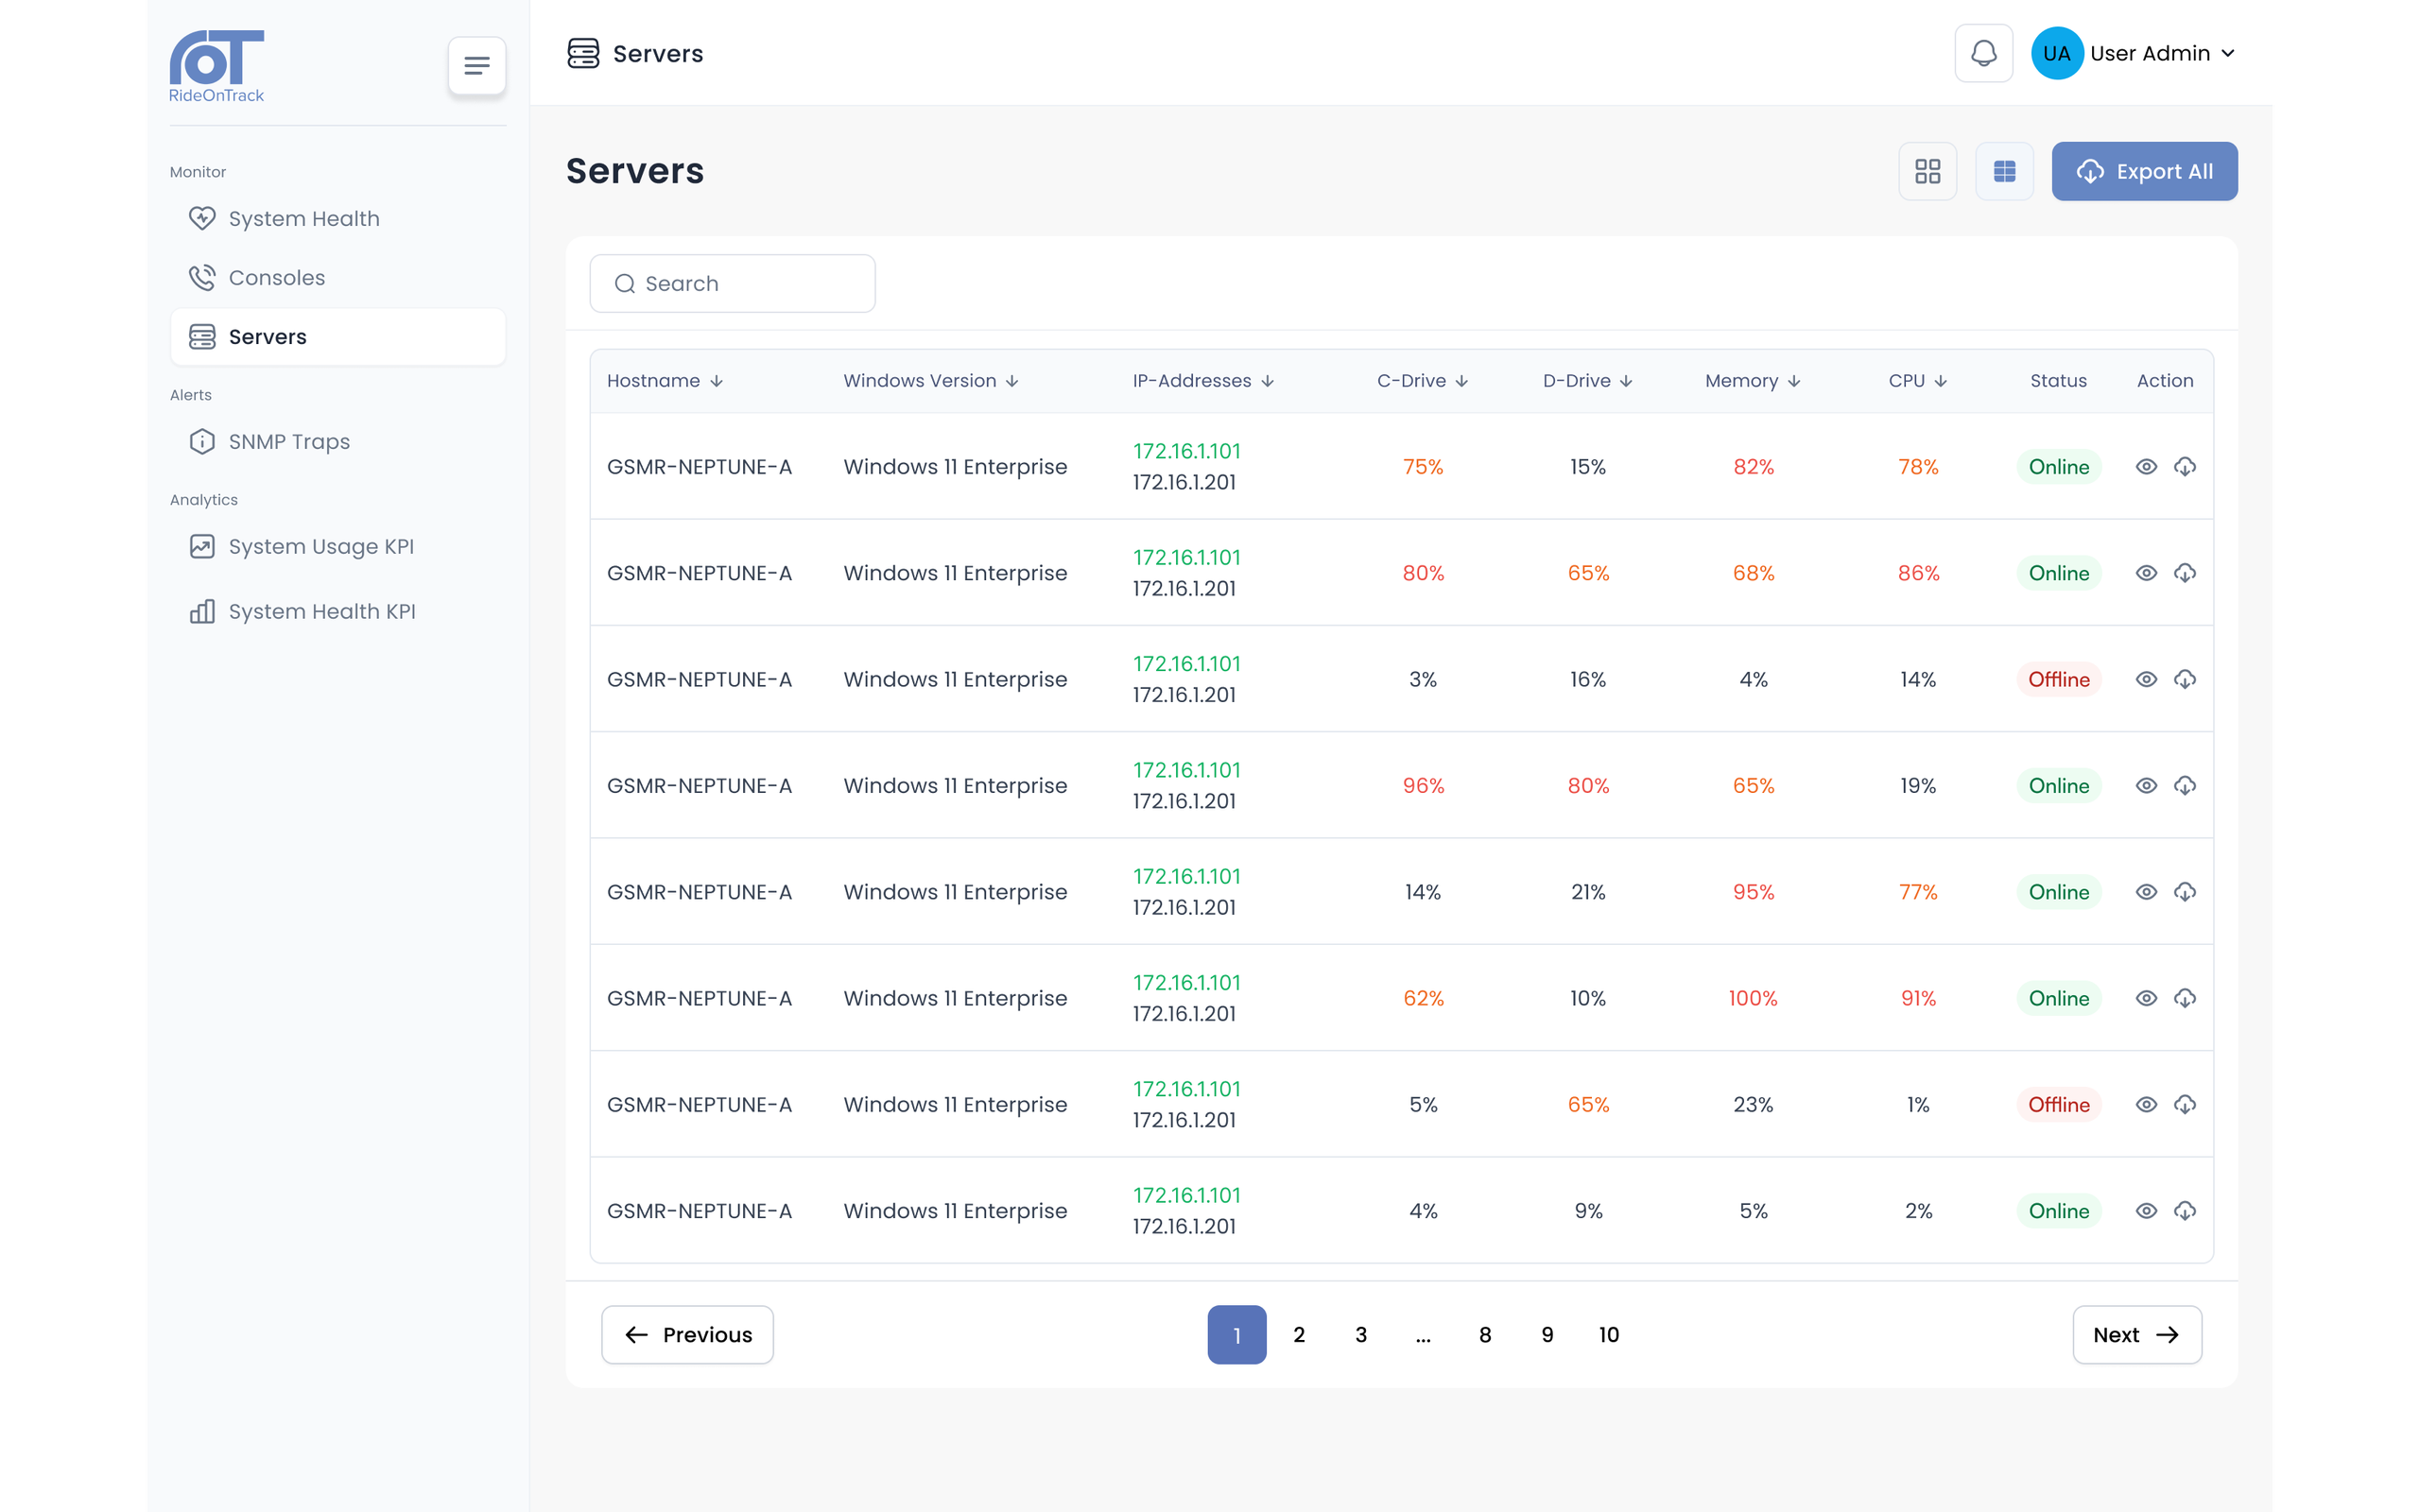Viewport: 2420px width, 1512px height.
Task: Go to the Next page
Action: tap(2136, 1335)
